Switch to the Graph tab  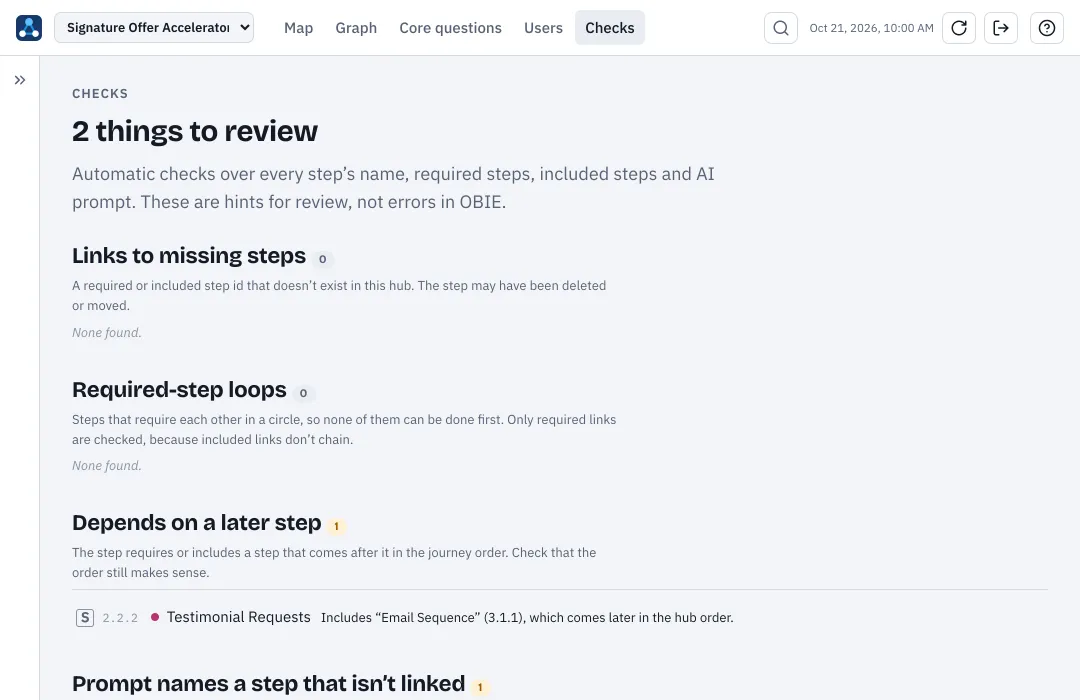[356, 28]
